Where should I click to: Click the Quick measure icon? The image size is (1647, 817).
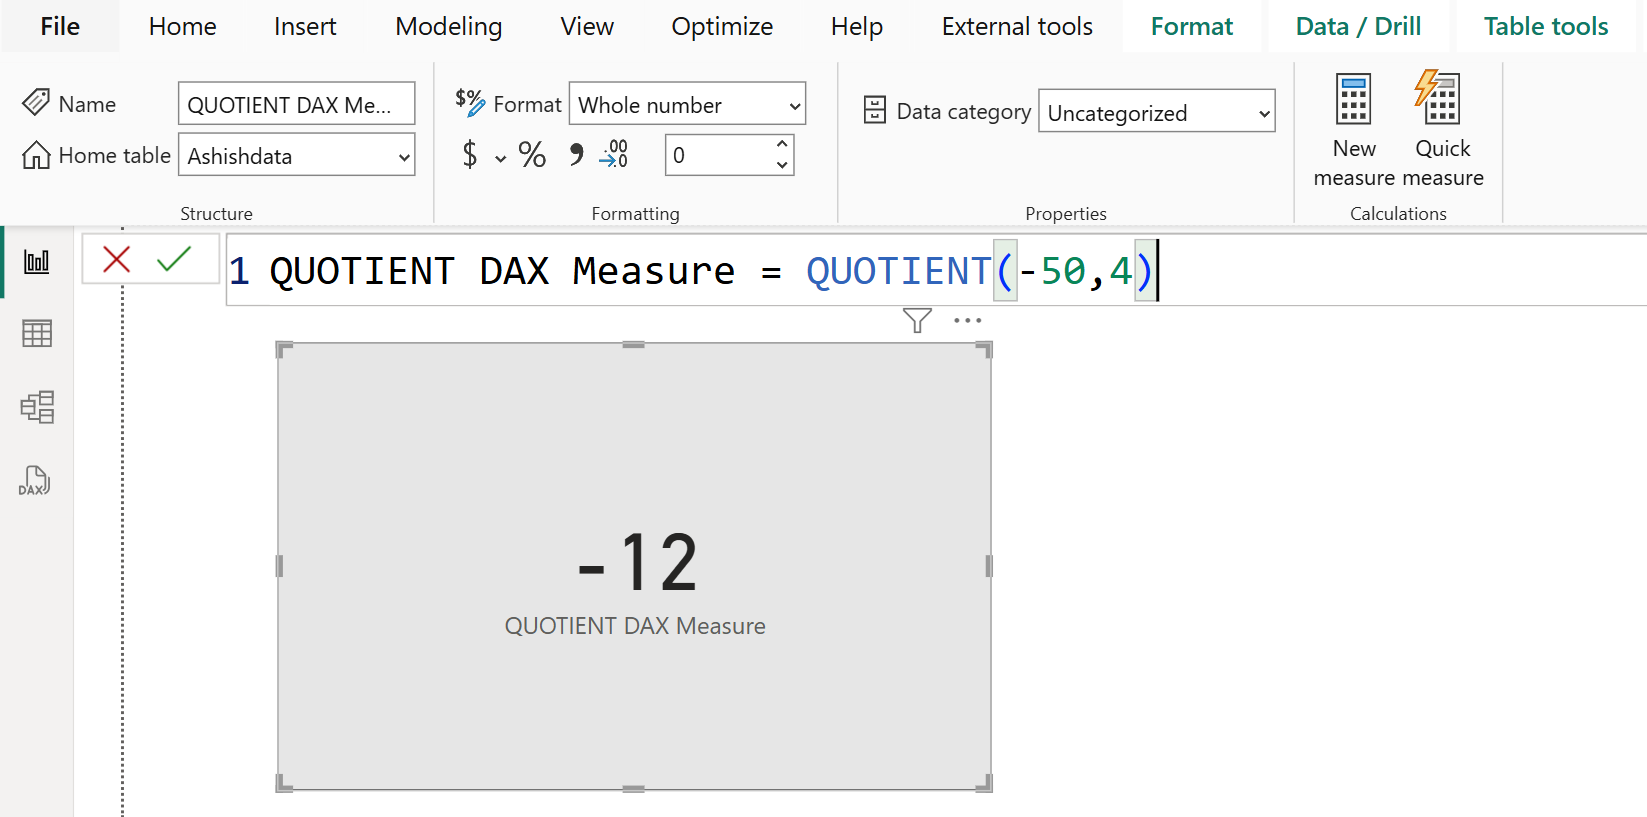pos(1438,100)
